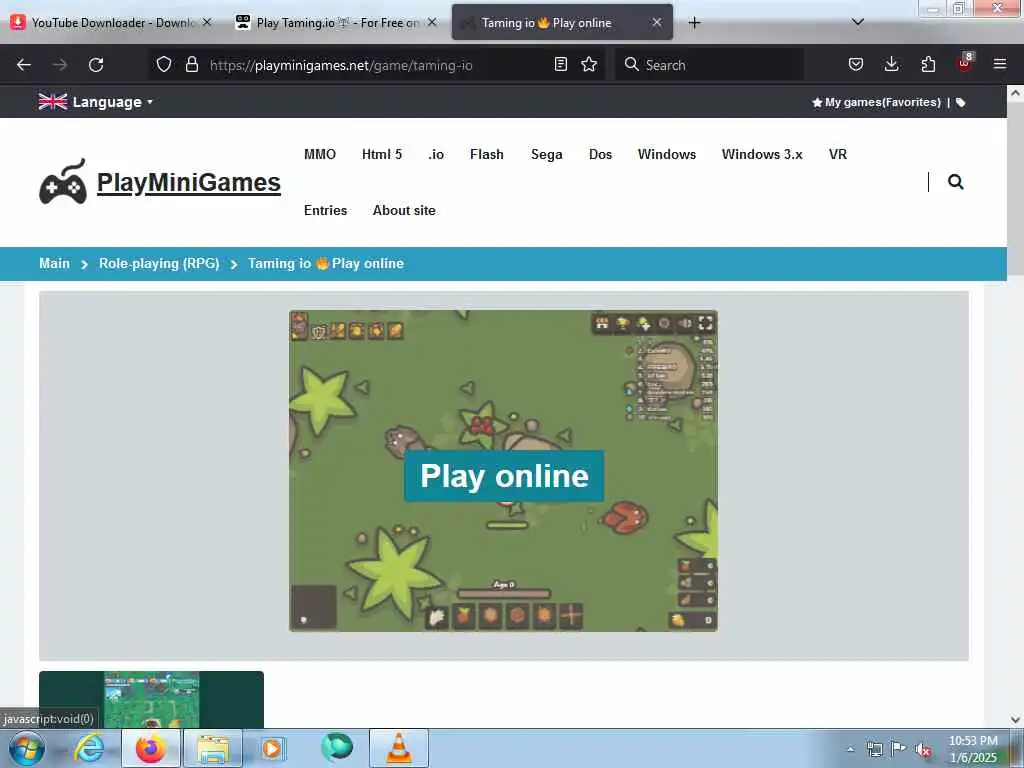This screenshot has width=1024, height=768.
Task: Show hidden system tray icons
Action: point(850,749)
